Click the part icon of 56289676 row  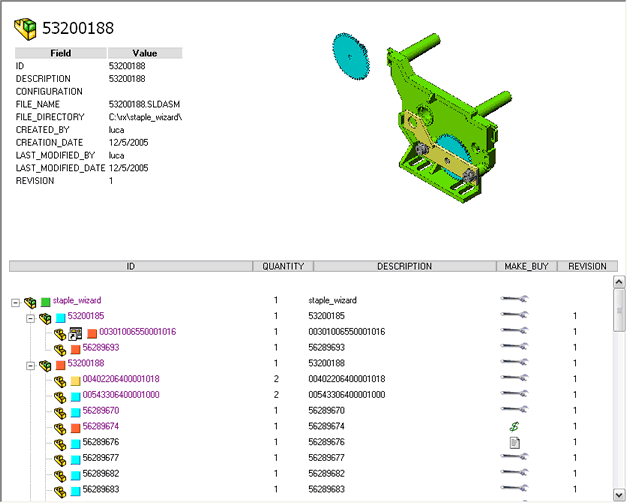click(60, 445)
